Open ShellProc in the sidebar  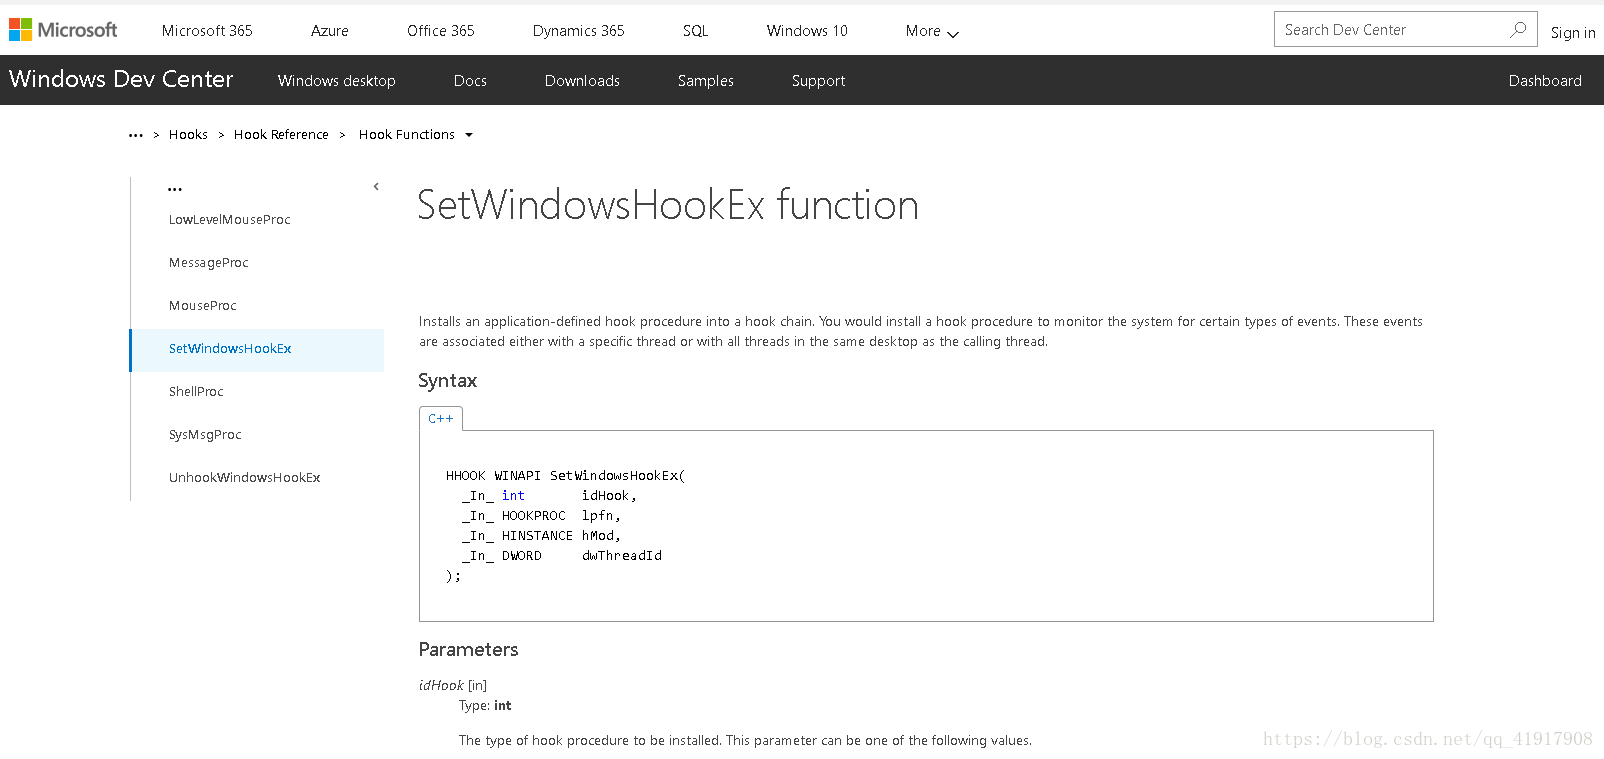196,392
